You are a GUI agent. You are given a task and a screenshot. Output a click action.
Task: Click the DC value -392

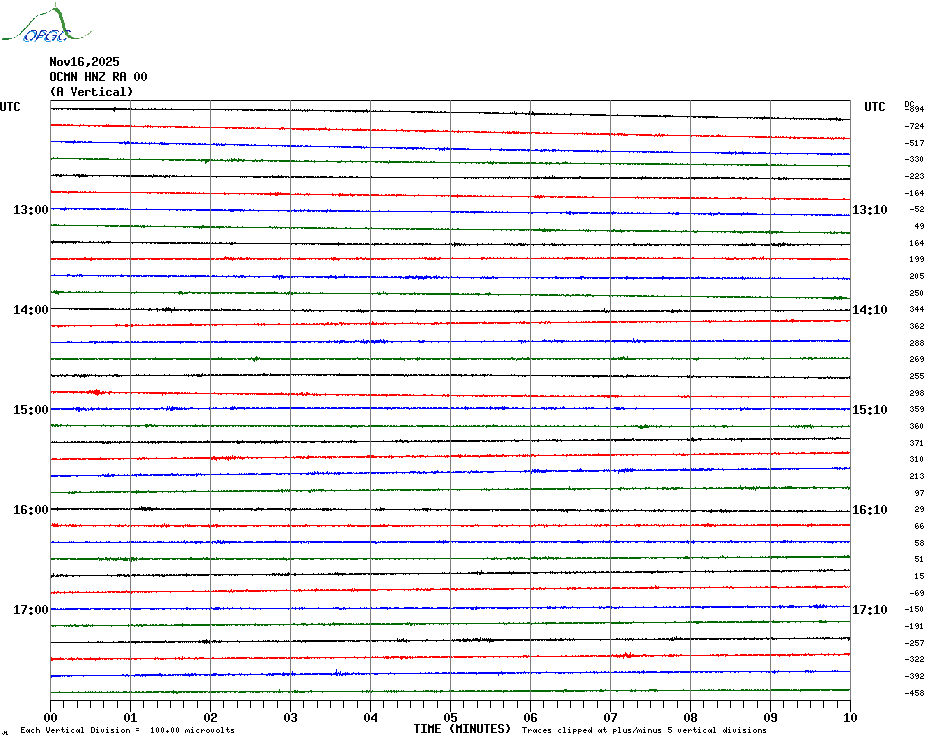[914, 676]
